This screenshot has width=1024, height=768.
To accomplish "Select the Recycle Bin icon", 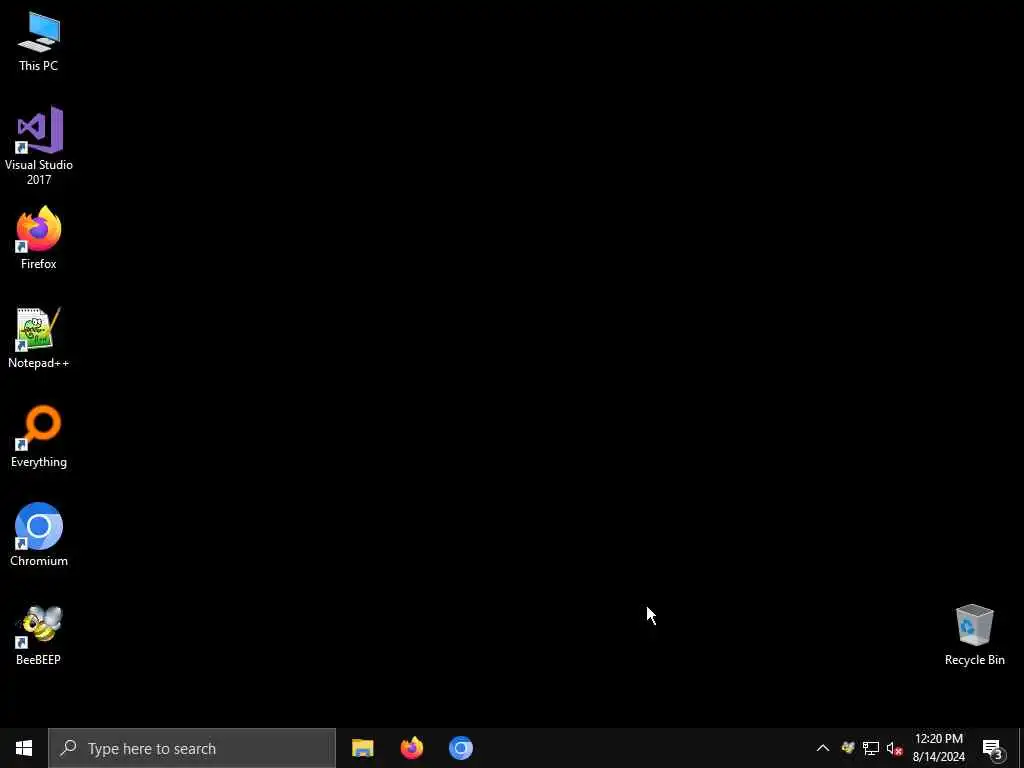I will 974,635.
